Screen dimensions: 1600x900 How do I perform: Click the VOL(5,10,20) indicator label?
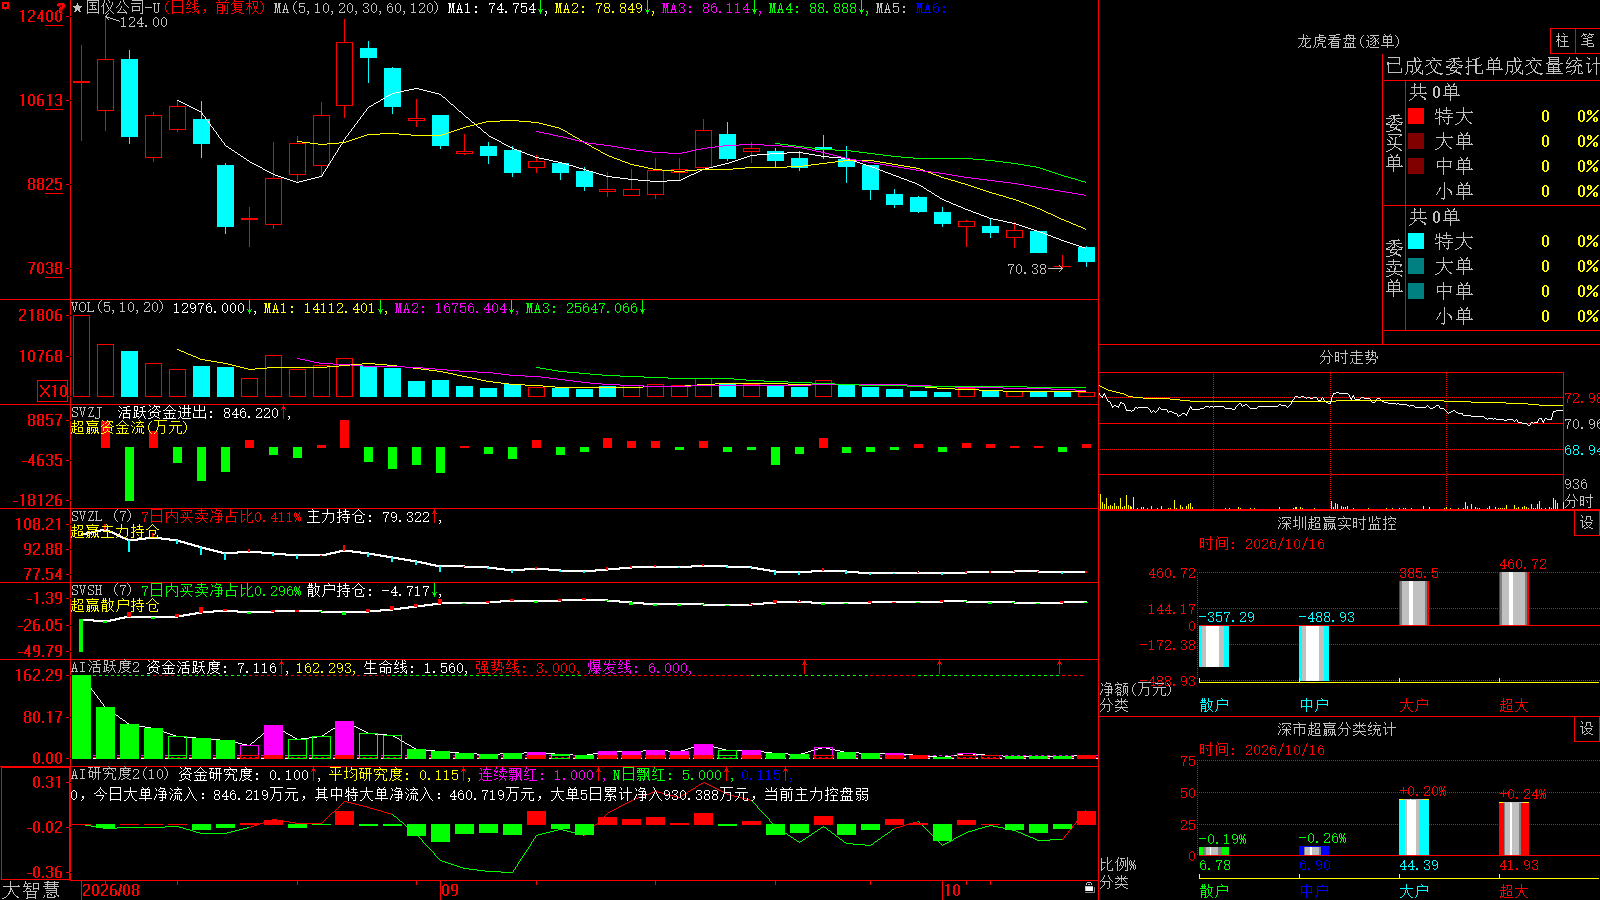pos(117,308)
